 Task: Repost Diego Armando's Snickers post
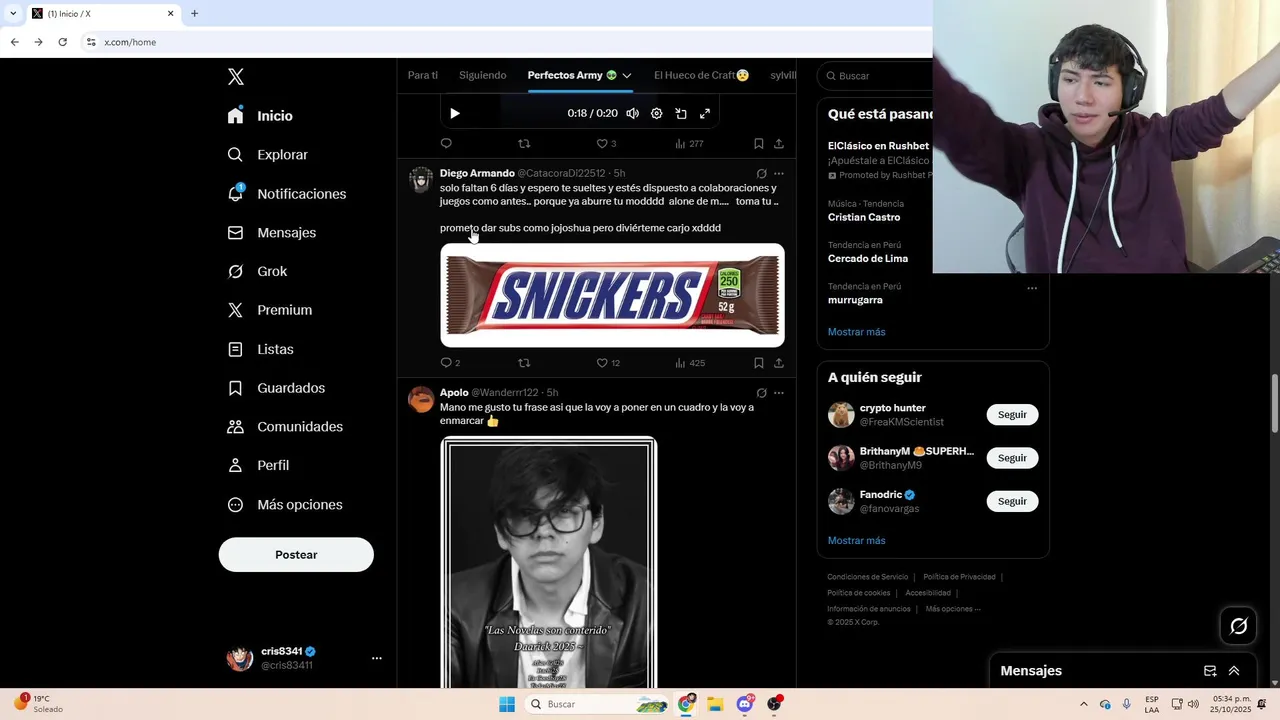524,363
